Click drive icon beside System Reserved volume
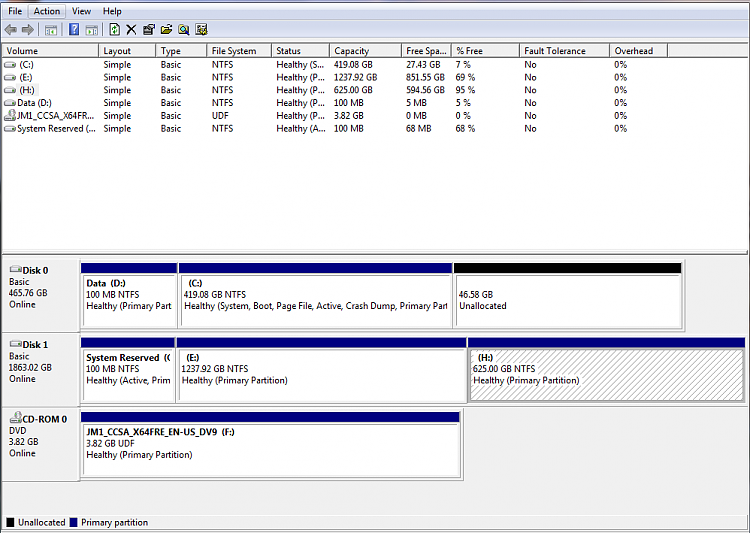 (10, 129)
